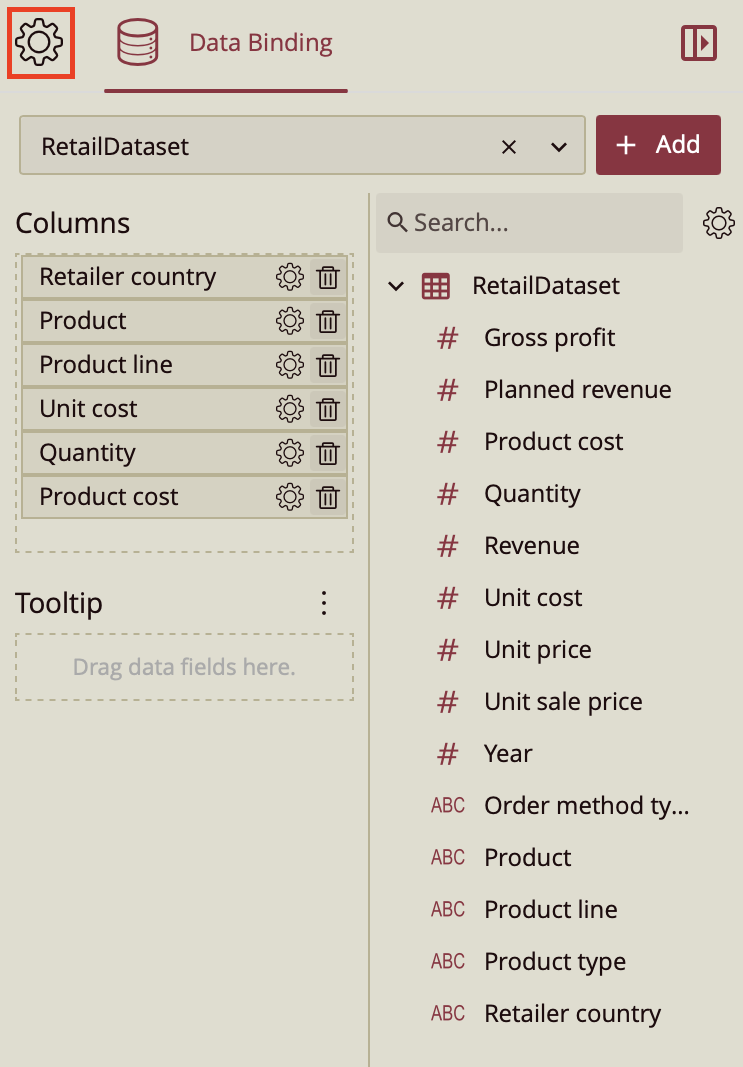This screenshot has height=1067, width=743.
Task: Select the Gross profit field
Action: [x=549, y=338]
